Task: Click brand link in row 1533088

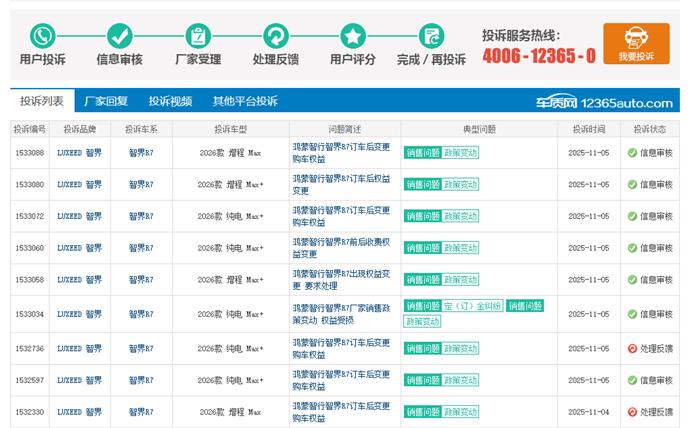Action: [x=79, y=153]
